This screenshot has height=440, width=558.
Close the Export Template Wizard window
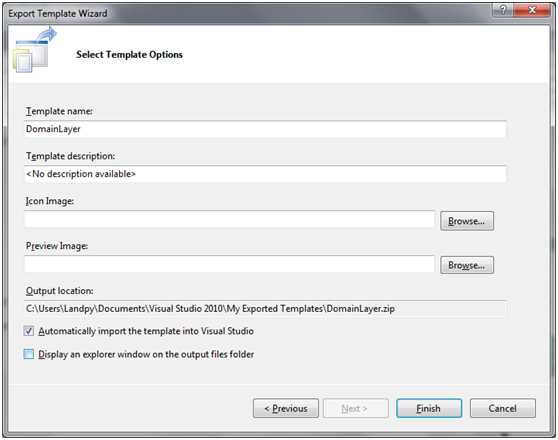coord(532,10)
